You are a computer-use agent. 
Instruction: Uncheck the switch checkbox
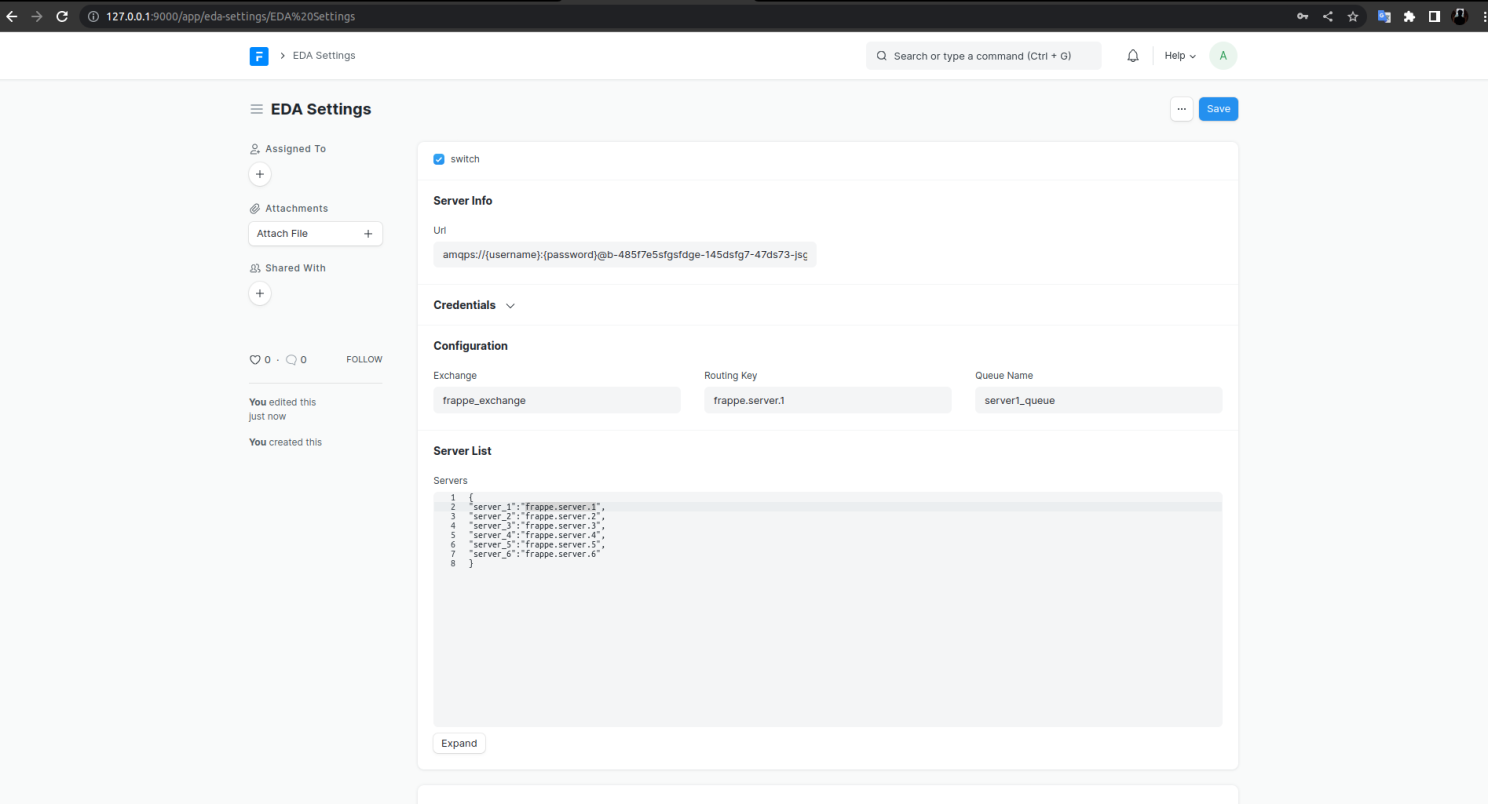click(x=439, y=159)
